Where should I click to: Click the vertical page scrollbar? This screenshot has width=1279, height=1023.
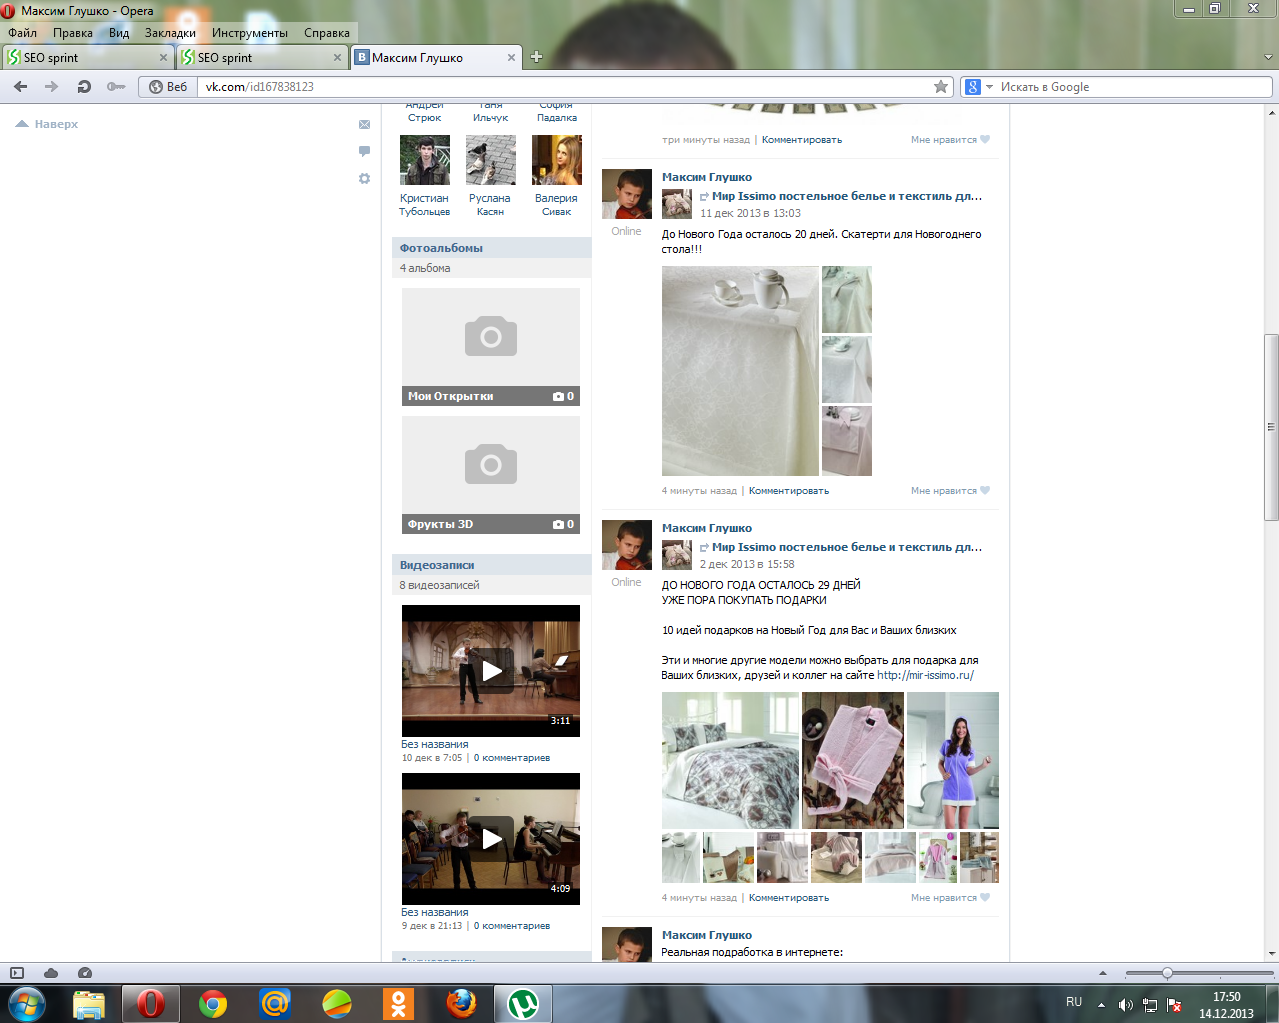coord(1271,427)
